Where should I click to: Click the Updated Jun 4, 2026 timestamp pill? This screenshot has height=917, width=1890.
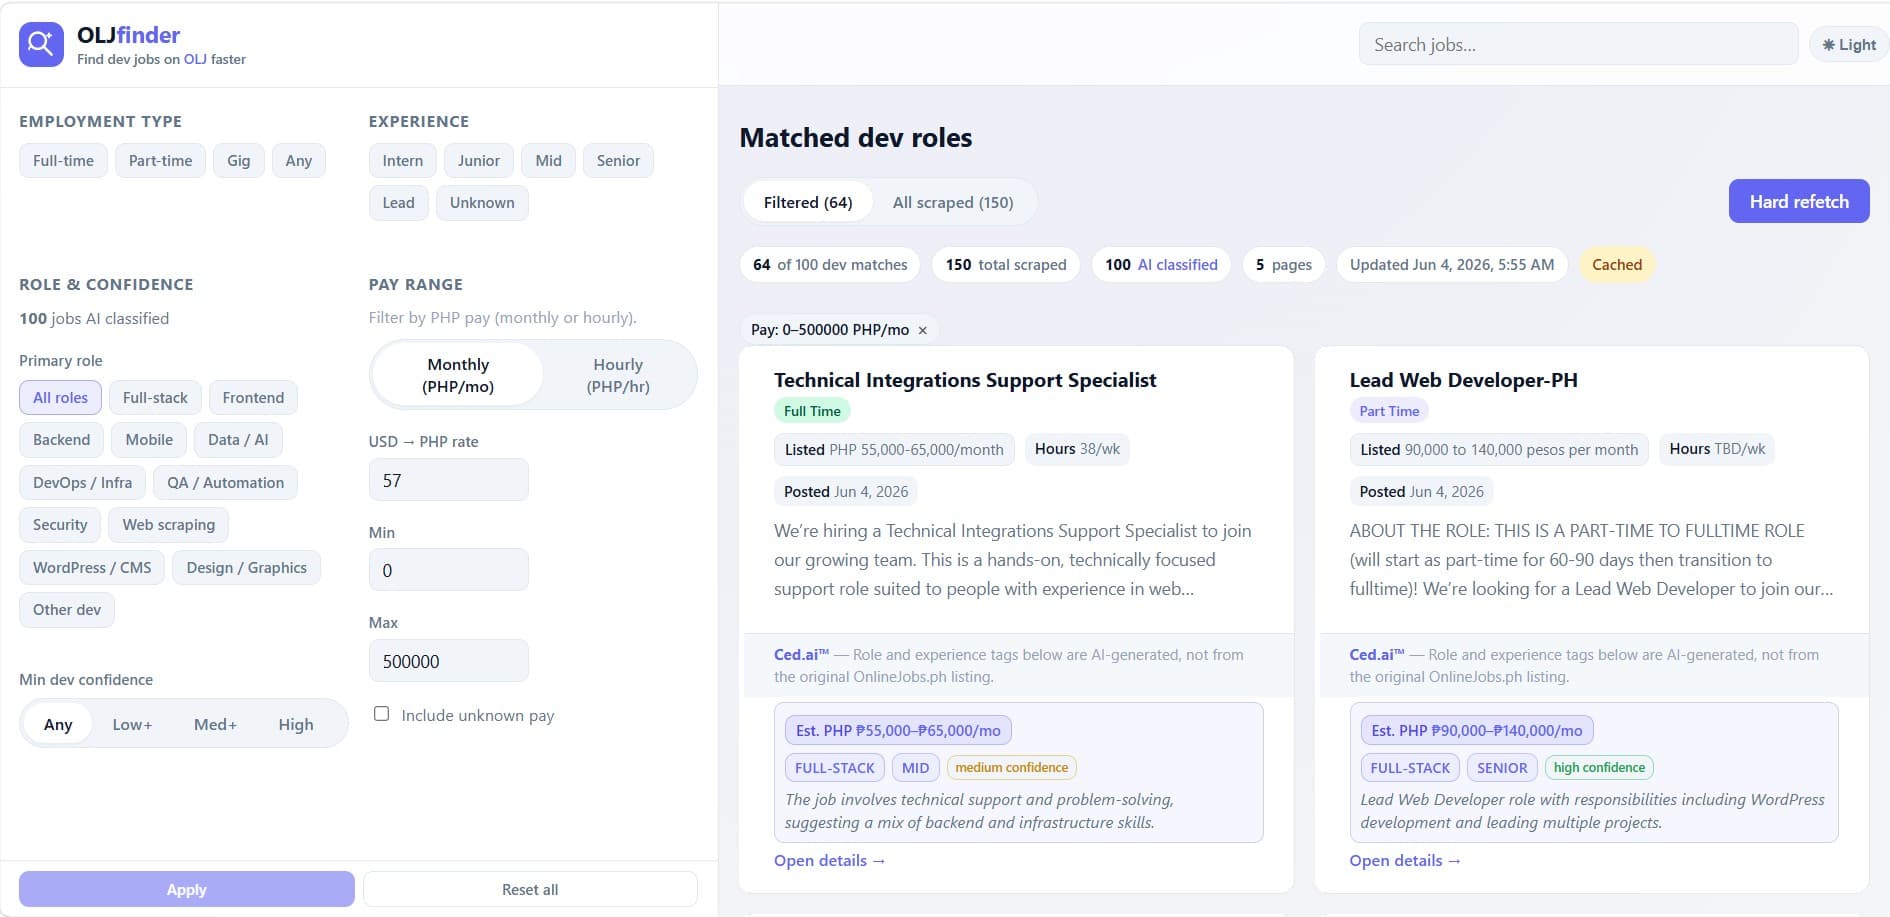pyautogui.click(x=1452, y=265)
